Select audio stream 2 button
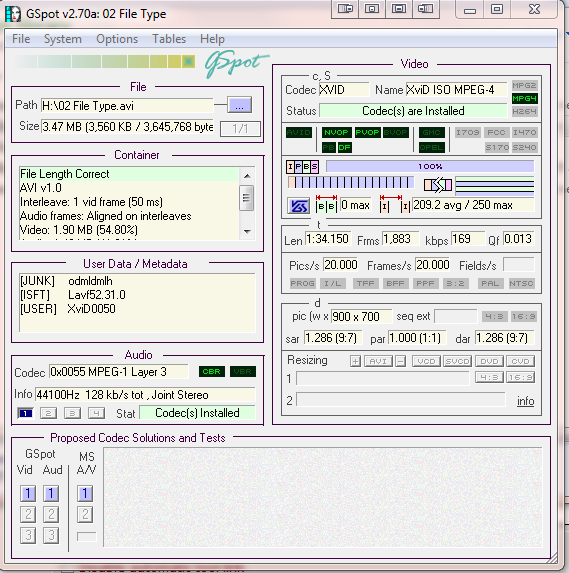The image size is (569, 573). click(x=48, y=414)
